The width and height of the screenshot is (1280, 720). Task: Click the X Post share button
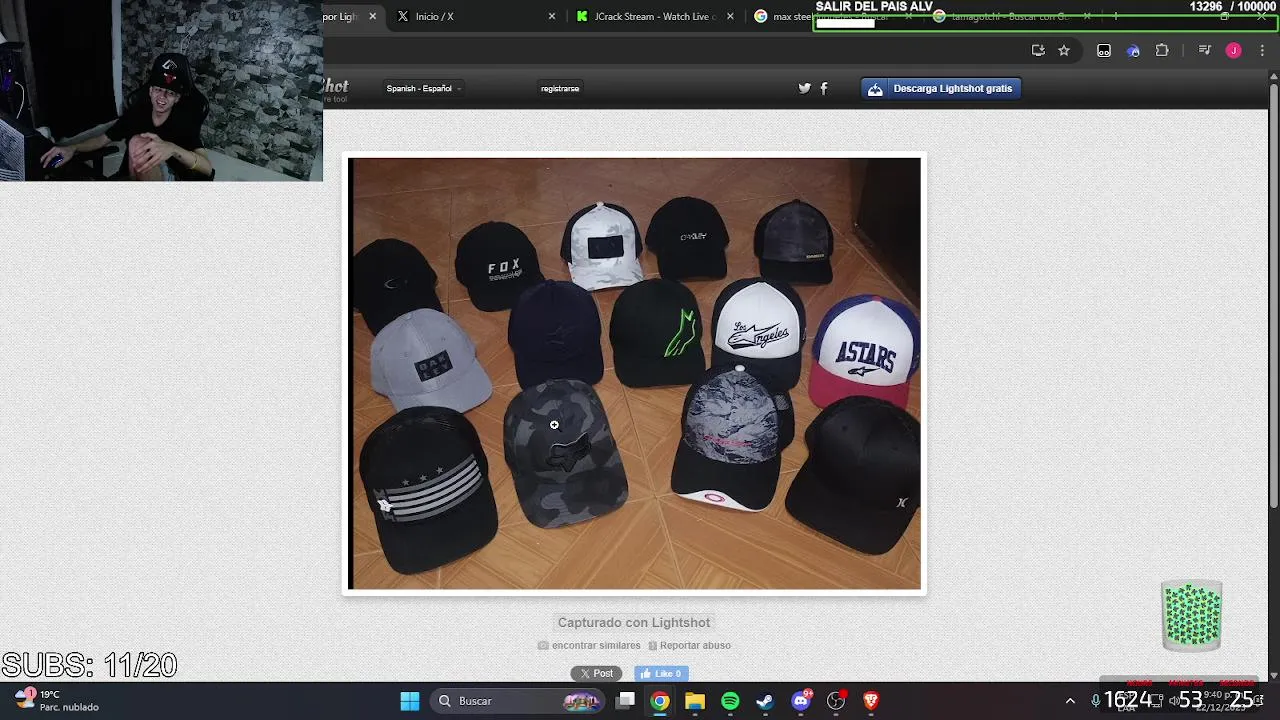596,673
